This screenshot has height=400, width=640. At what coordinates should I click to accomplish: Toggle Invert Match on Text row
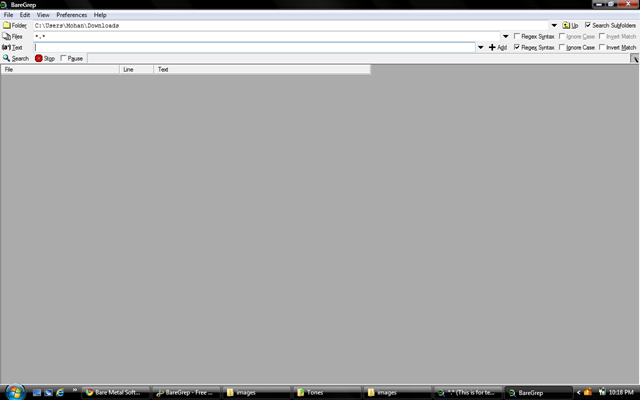click(x=602, y=47)
